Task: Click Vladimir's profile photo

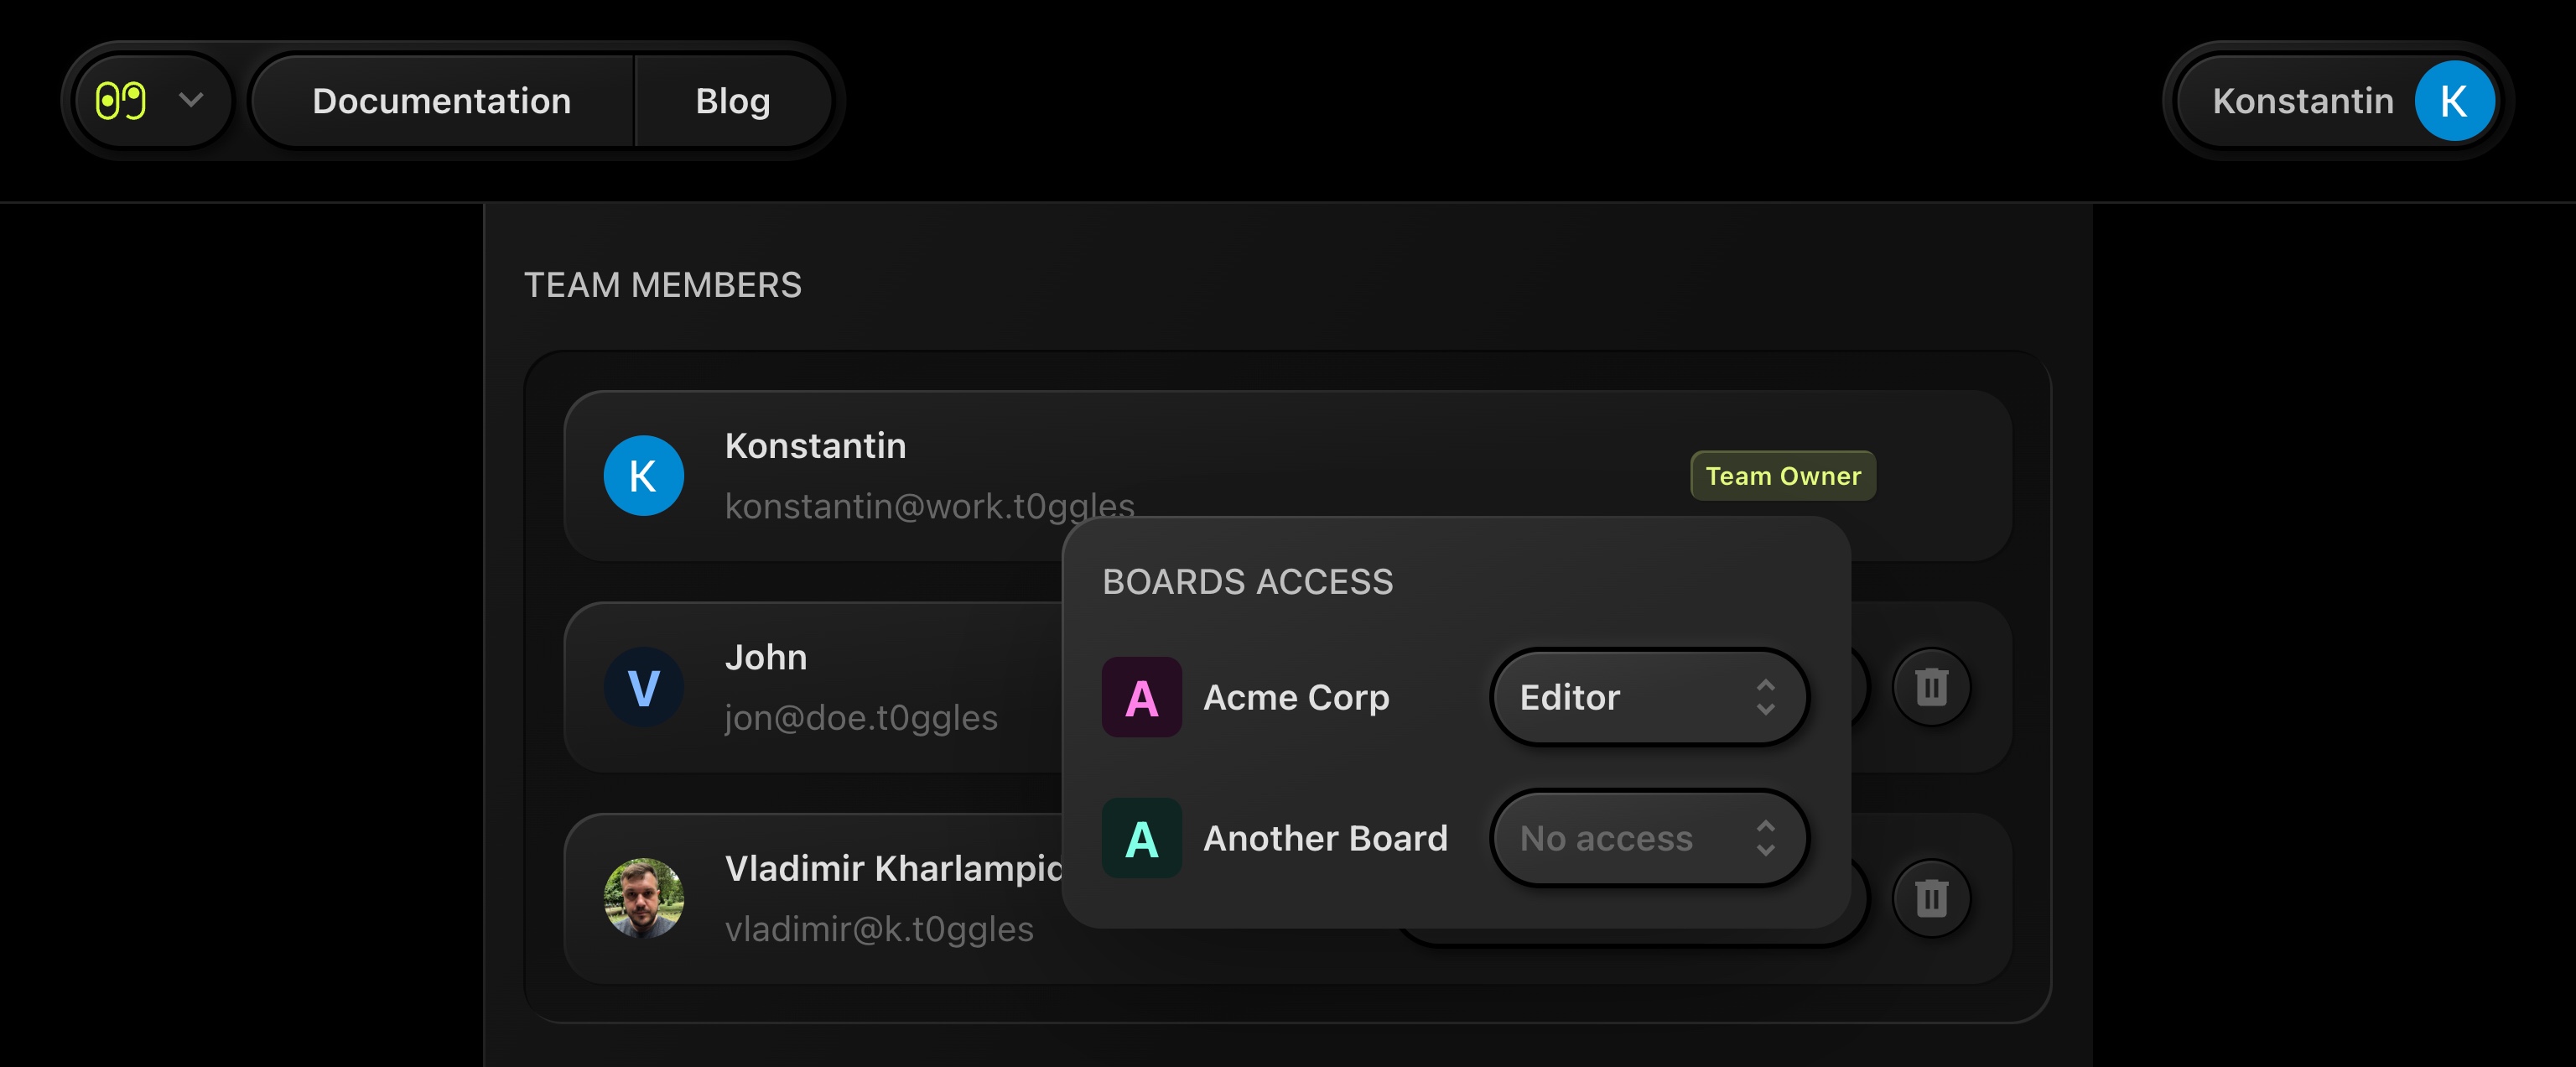Action: coord(643,898)
